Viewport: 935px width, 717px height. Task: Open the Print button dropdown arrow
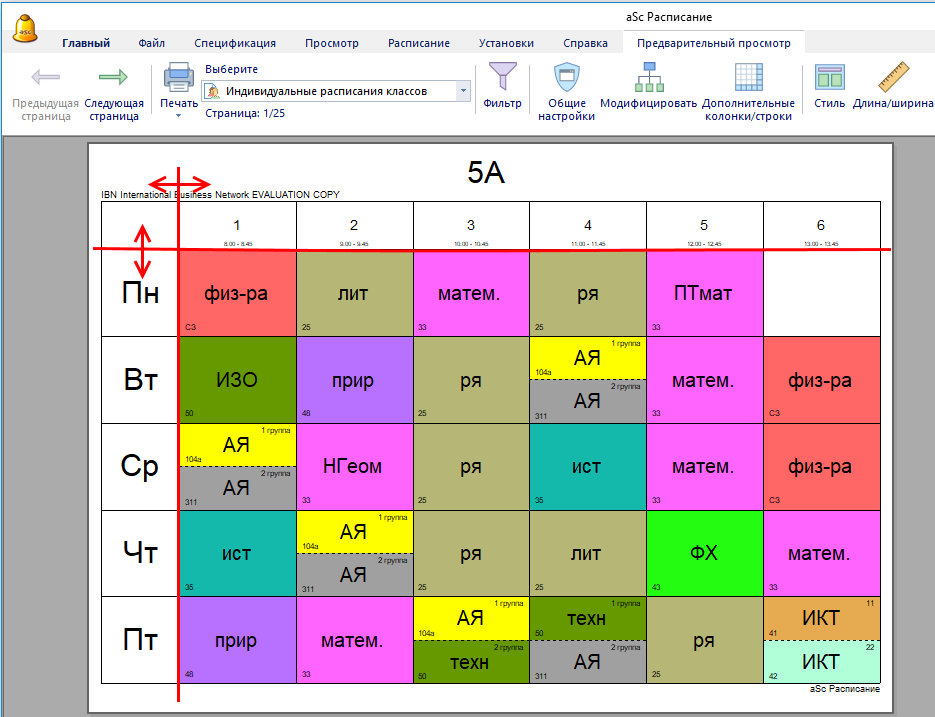(179, 116)
